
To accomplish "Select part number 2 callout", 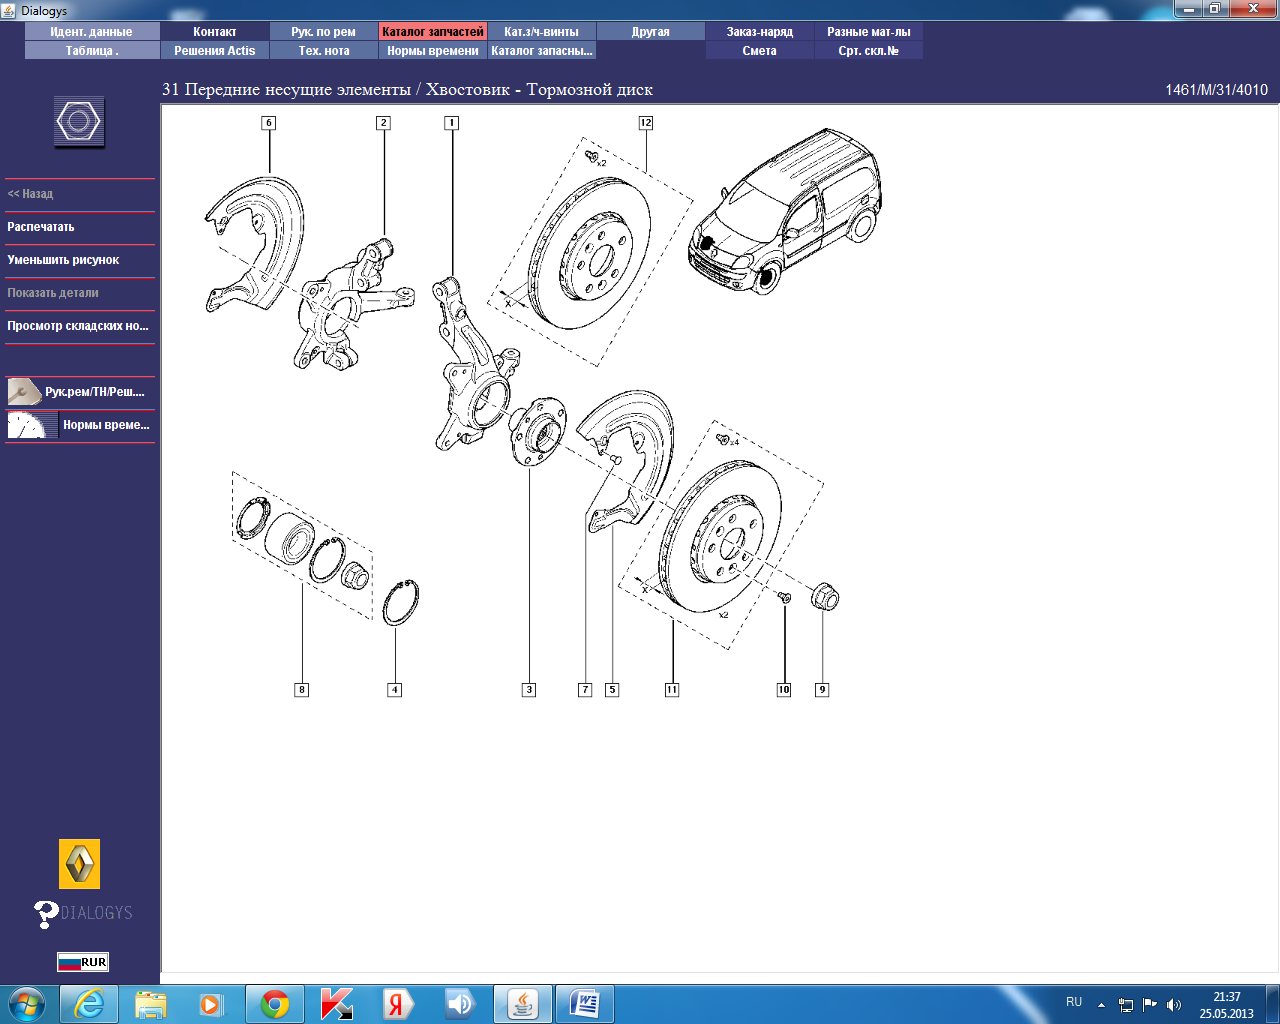I will 383,123.
